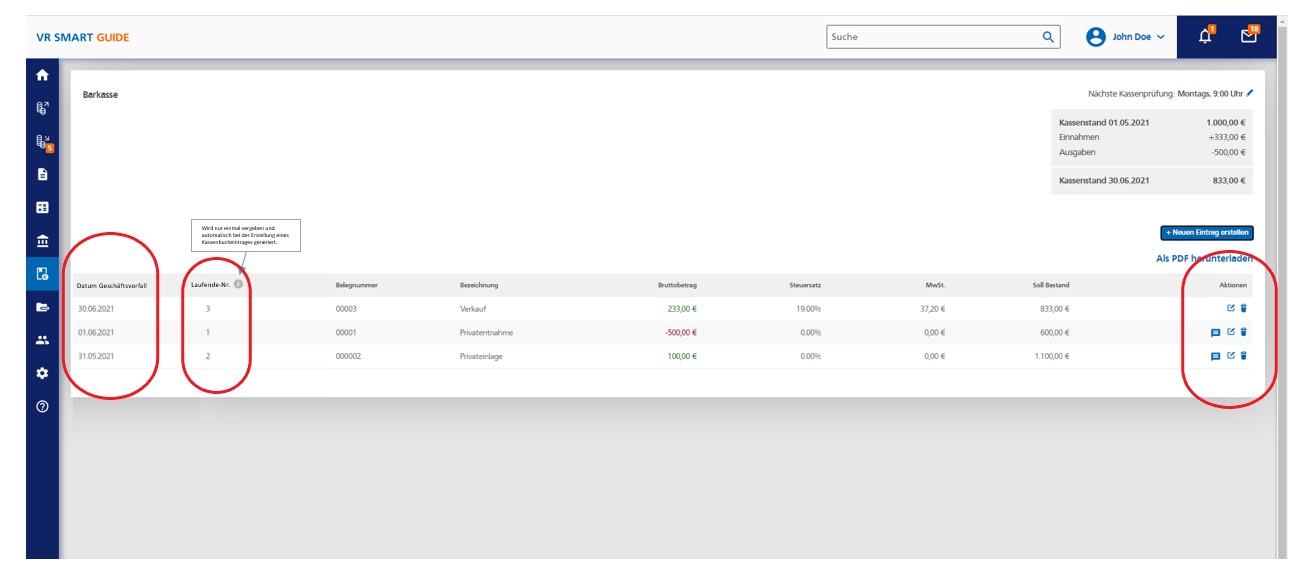
Task: Edit the Verkauf entry
Action: point(1231,309)
